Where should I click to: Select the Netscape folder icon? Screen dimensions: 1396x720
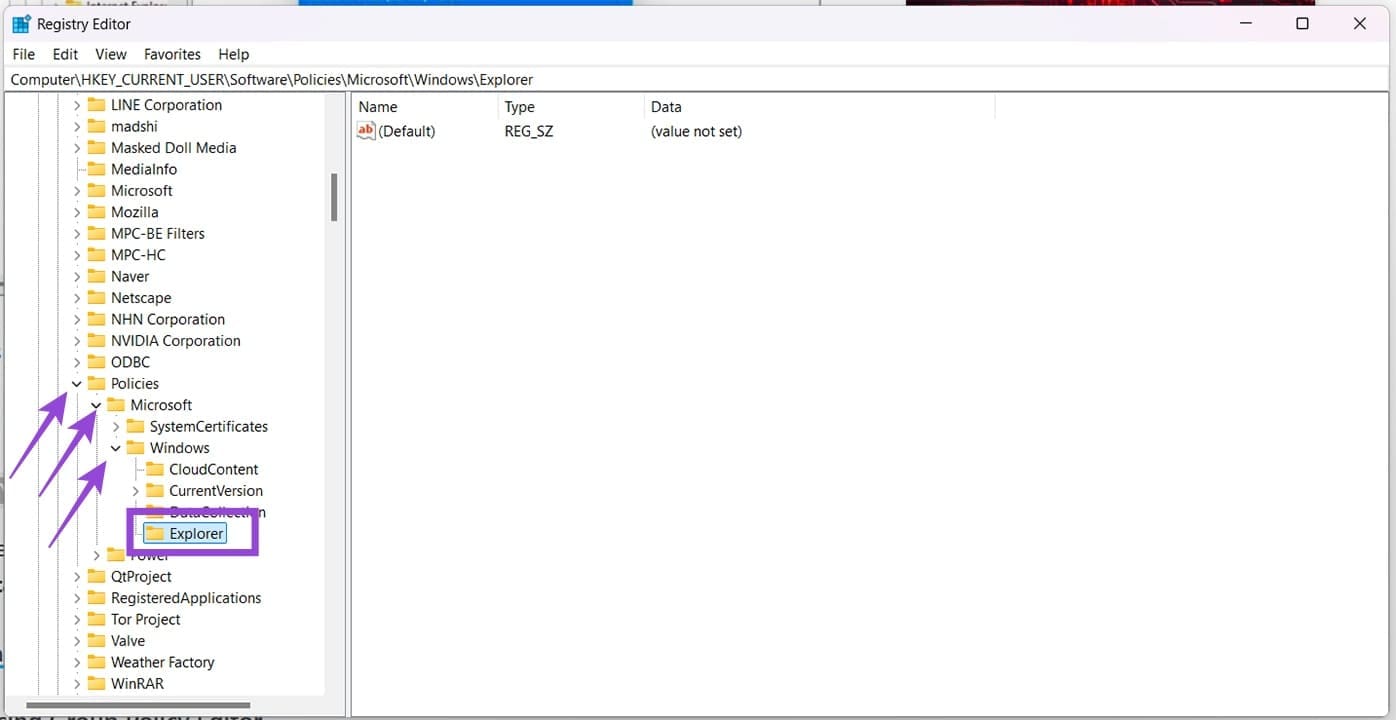pos(96,298)
